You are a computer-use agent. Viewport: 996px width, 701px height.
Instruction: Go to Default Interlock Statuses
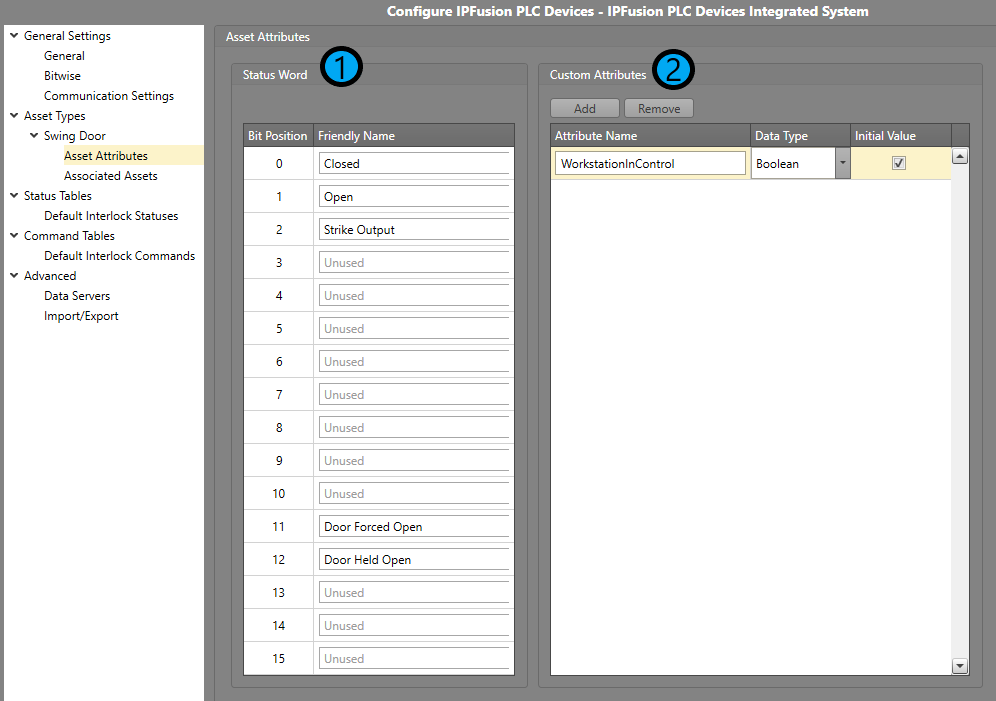pyautogui.click(x=111, y=216)
